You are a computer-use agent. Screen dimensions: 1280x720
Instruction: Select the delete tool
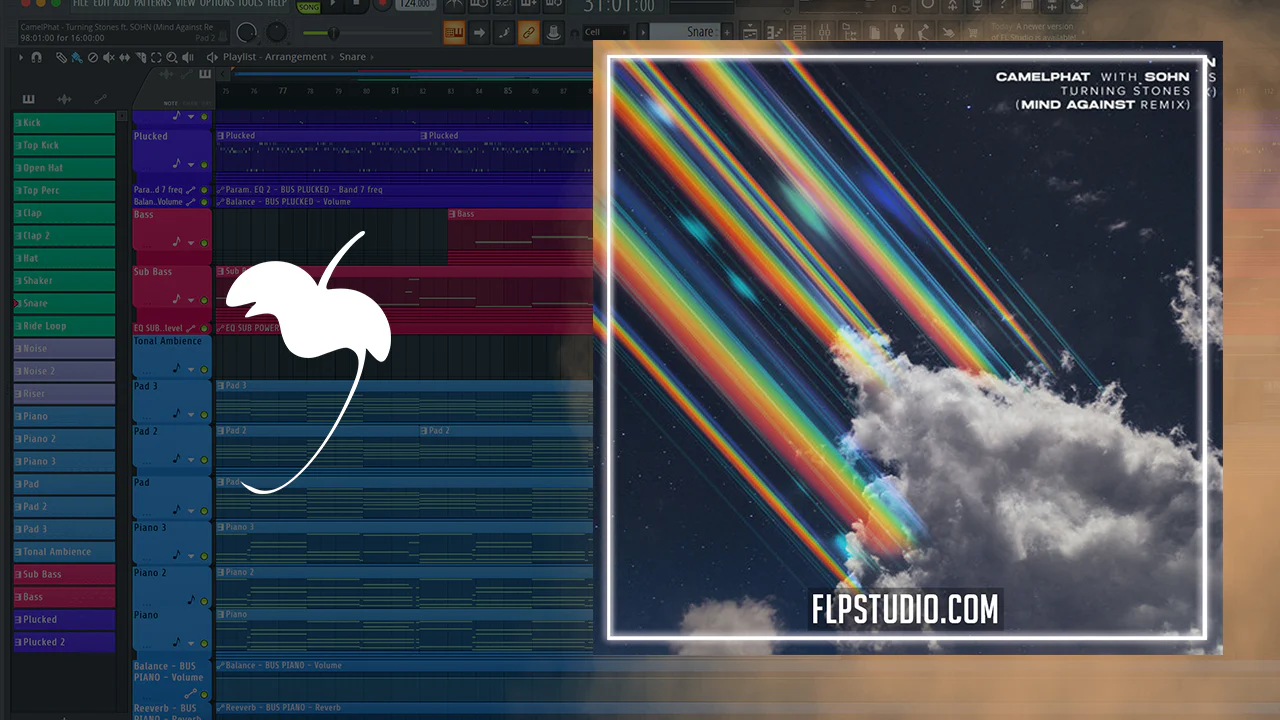[93, 57]
